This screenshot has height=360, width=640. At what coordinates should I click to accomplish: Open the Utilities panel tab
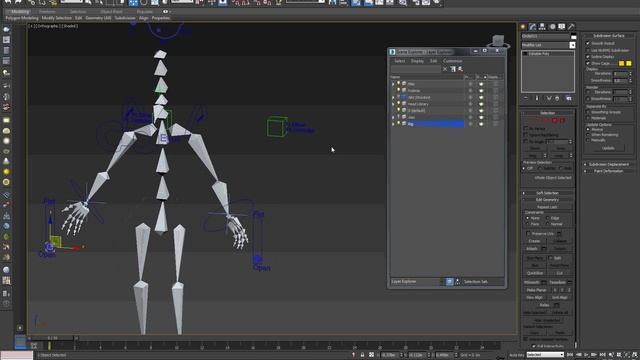pos(571,27)
